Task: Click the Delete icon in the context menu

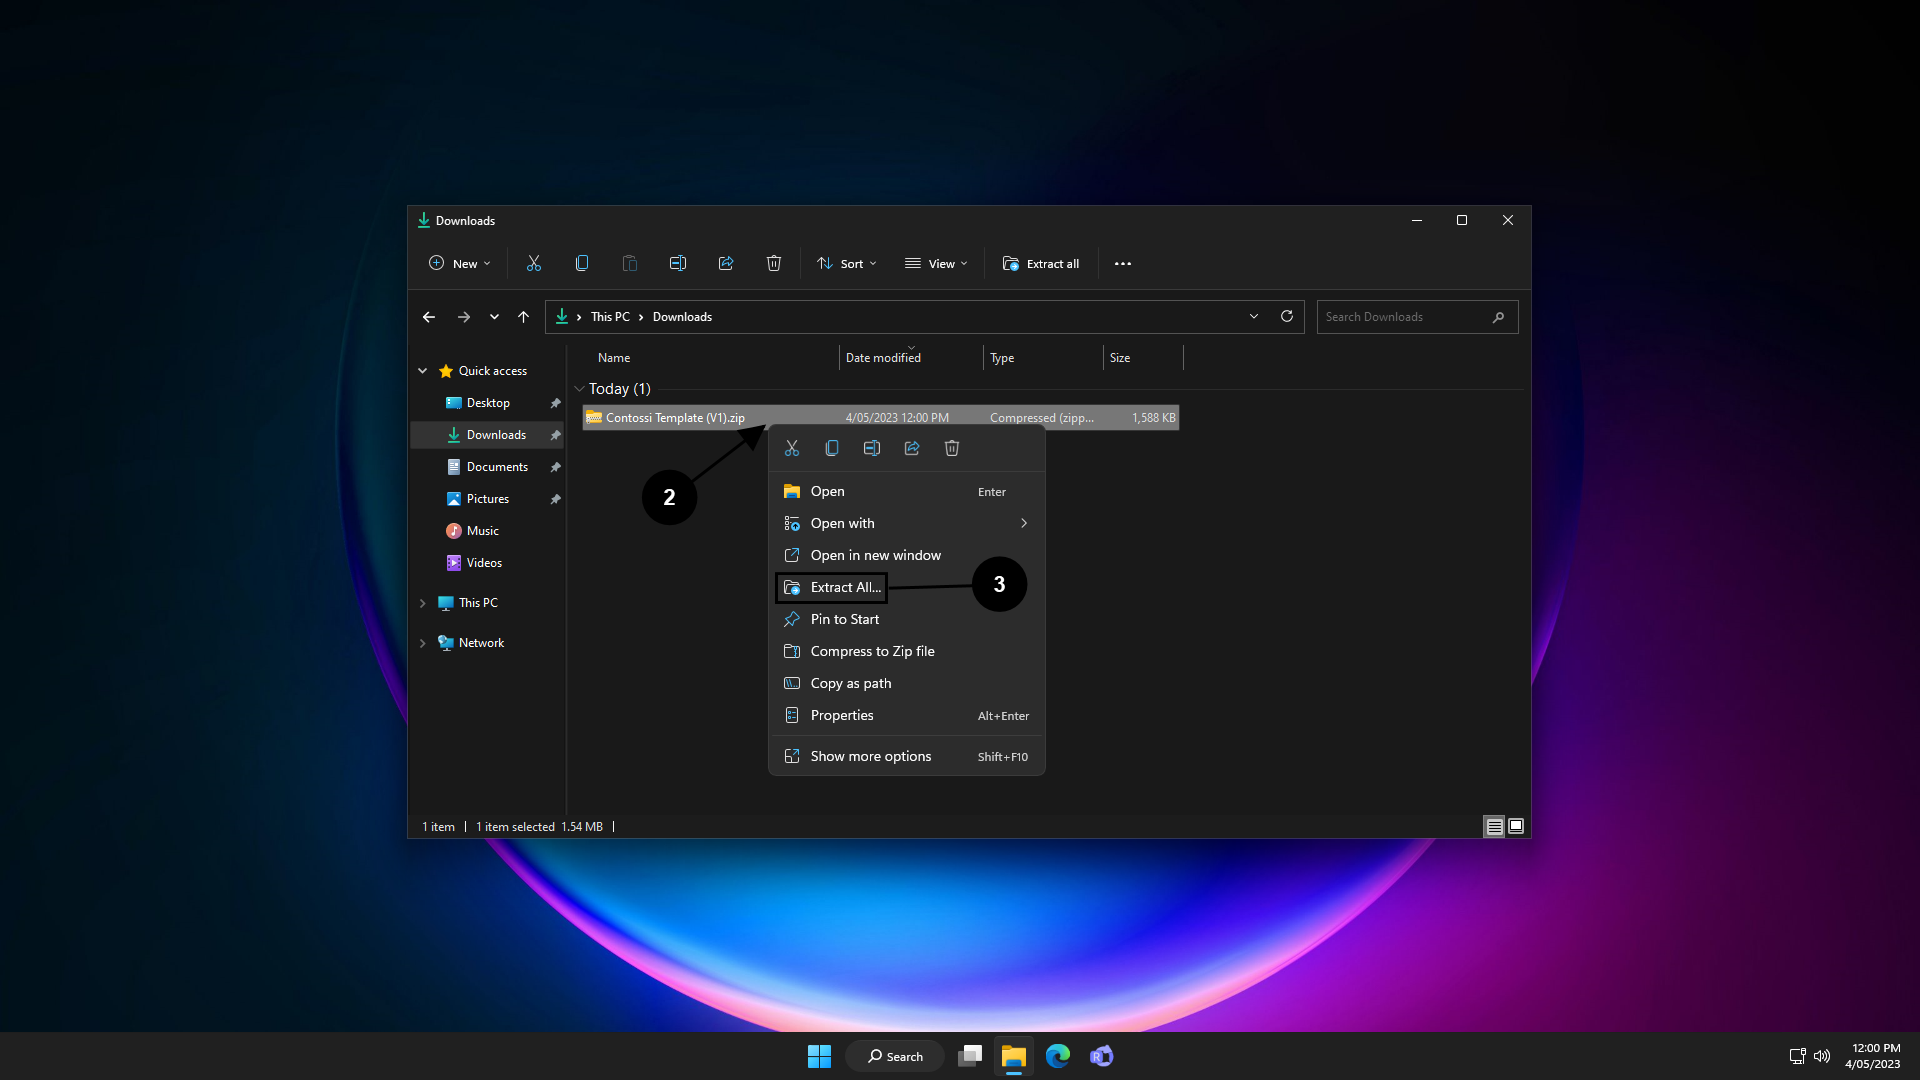Action: coord(952,448)
